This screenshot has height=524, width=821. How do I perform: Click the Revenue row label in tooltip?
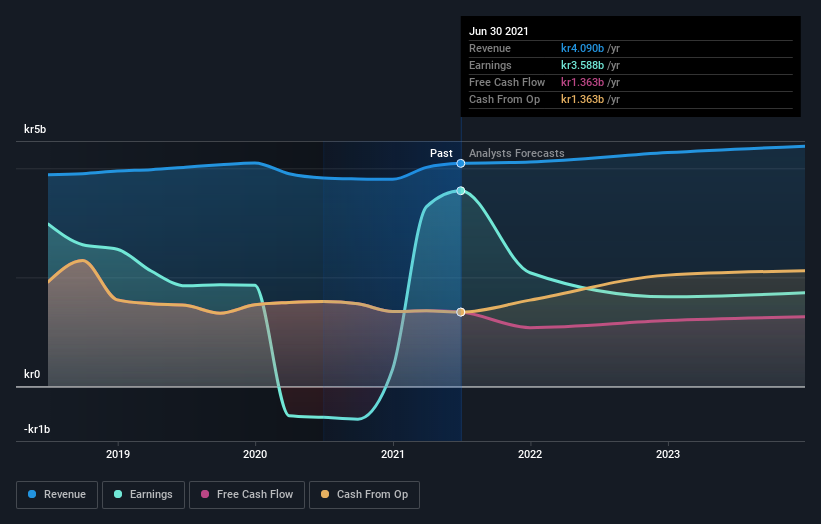(x=490, y=48)
